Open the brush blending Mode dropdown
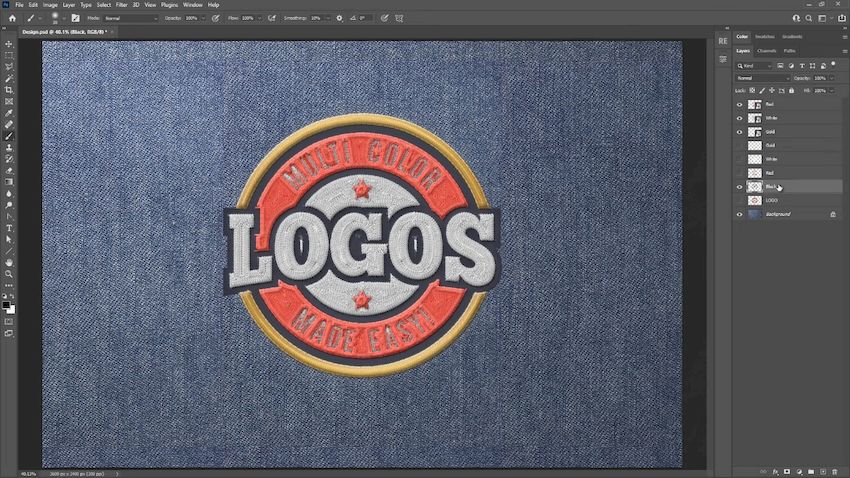Image resolution: width=850 pixels, height=478 pixels. point(130,18)
